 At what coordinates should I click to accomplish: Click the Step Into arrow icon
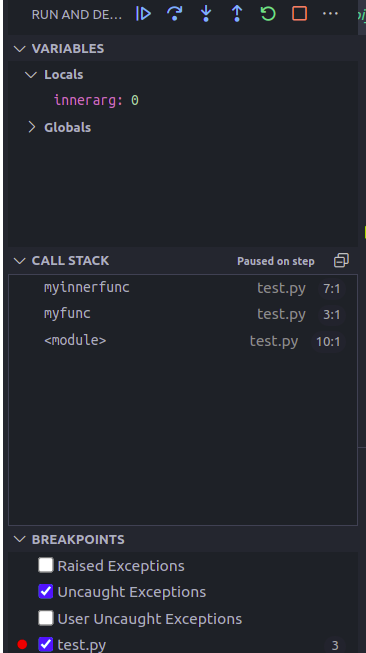(206, 14)
